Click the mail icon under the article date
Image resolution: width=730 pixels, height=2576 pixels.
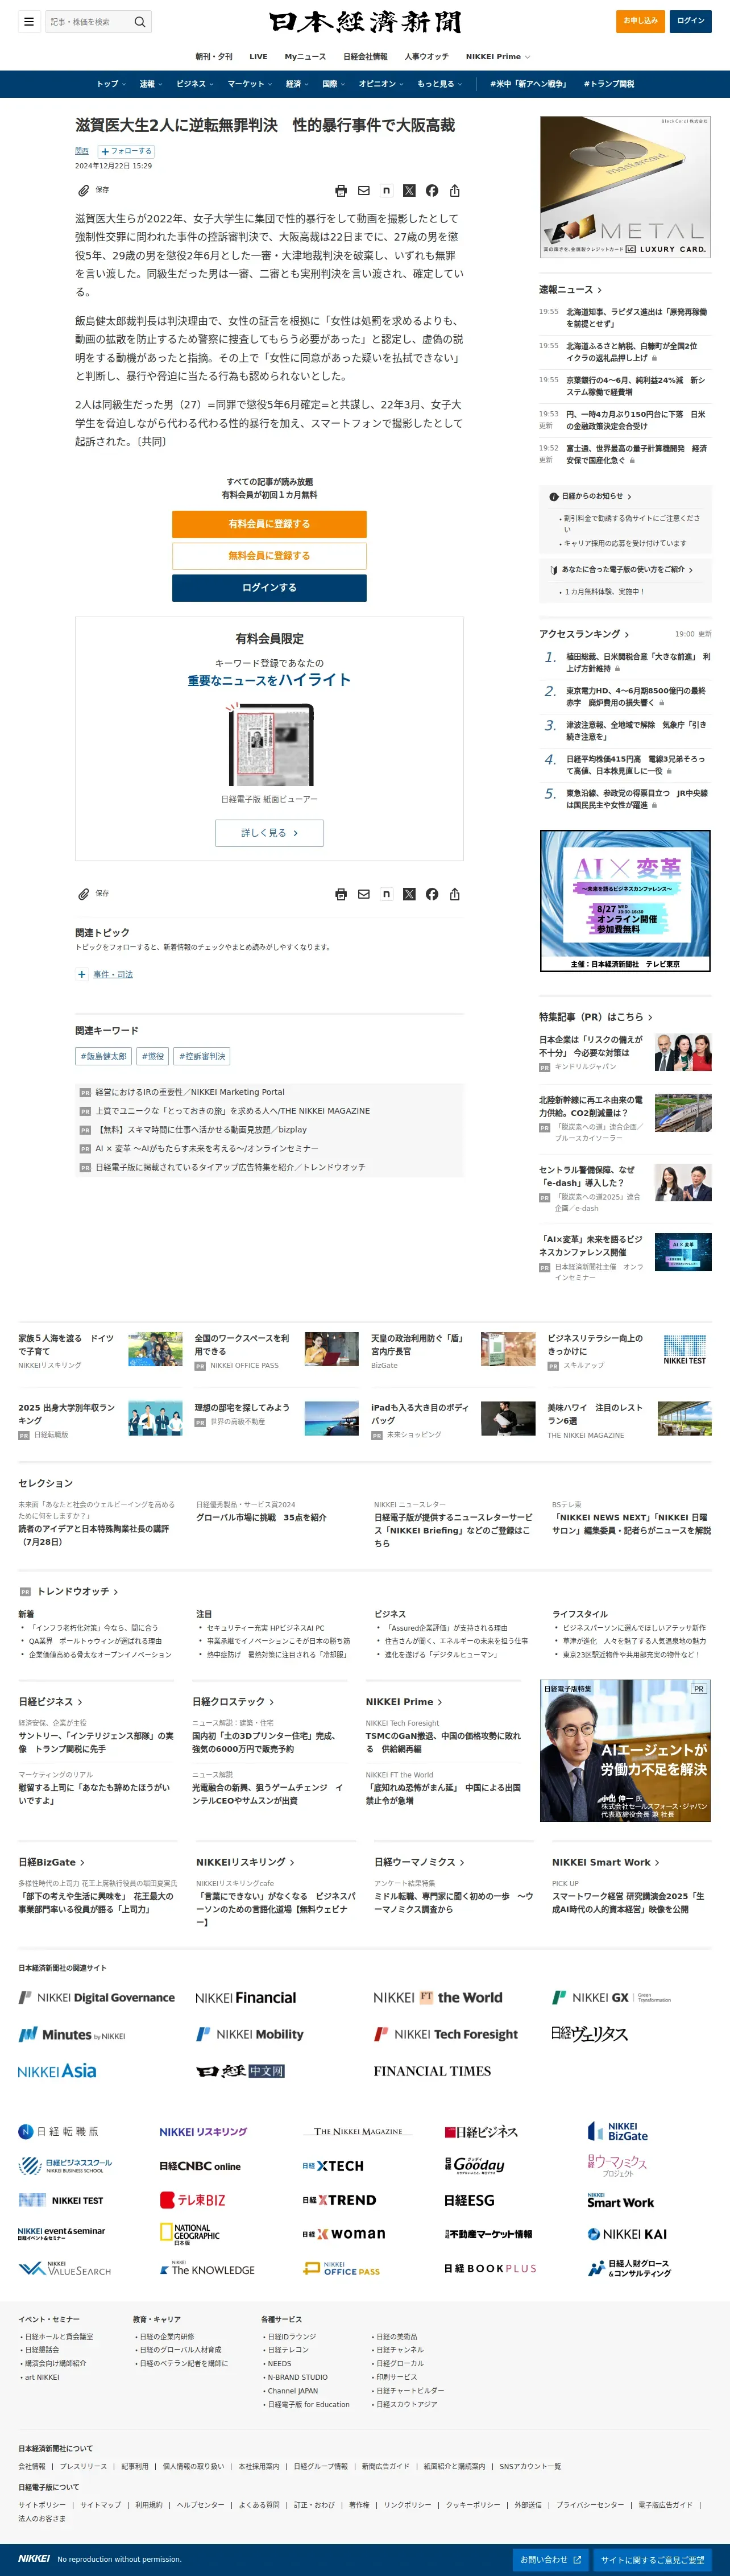pyautogui.click(x=364, y=190)
